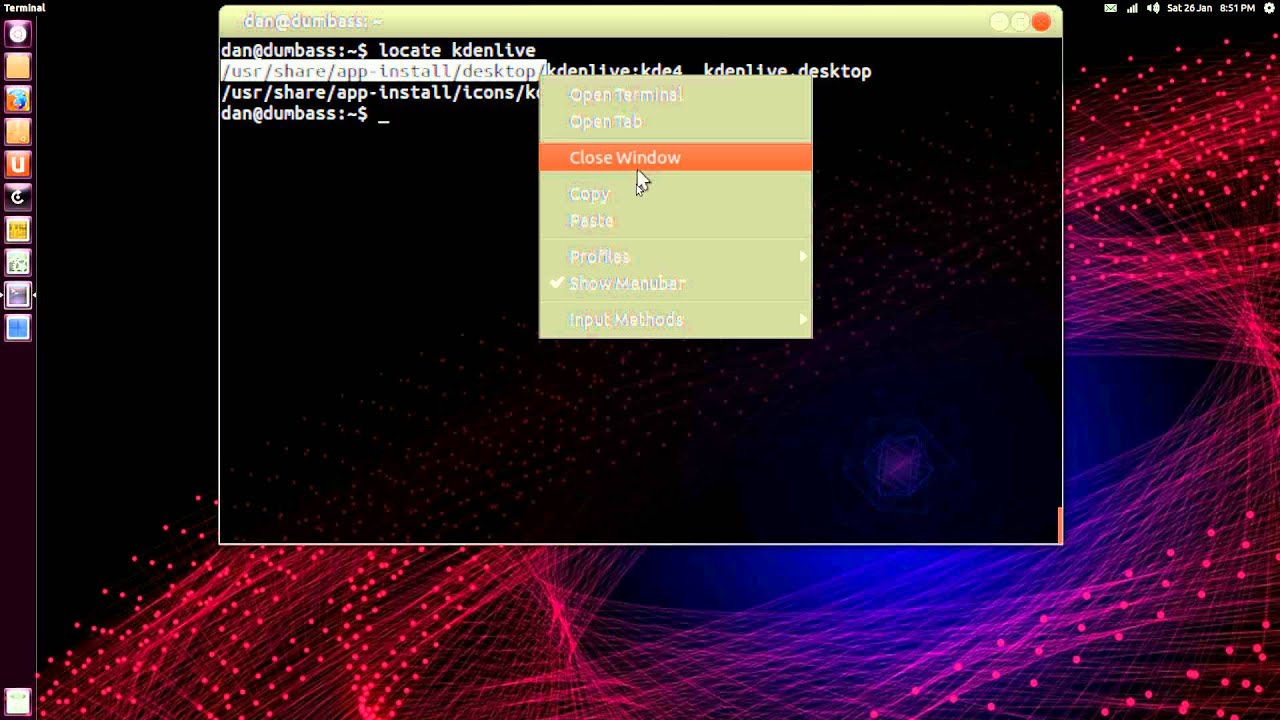Open the messaging envelope indicator

(x=1110, y=8)
